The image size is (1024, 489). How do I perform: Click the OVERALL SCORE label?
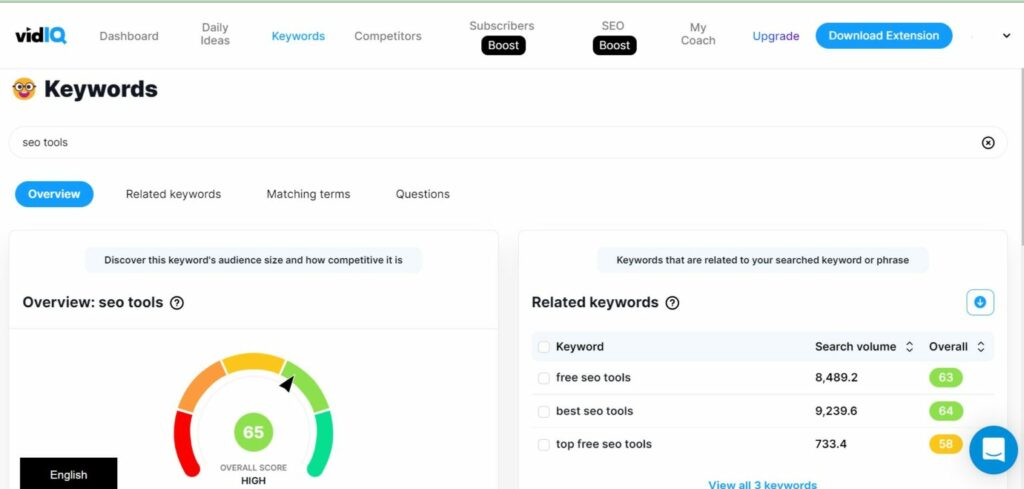tap(253, 468)
